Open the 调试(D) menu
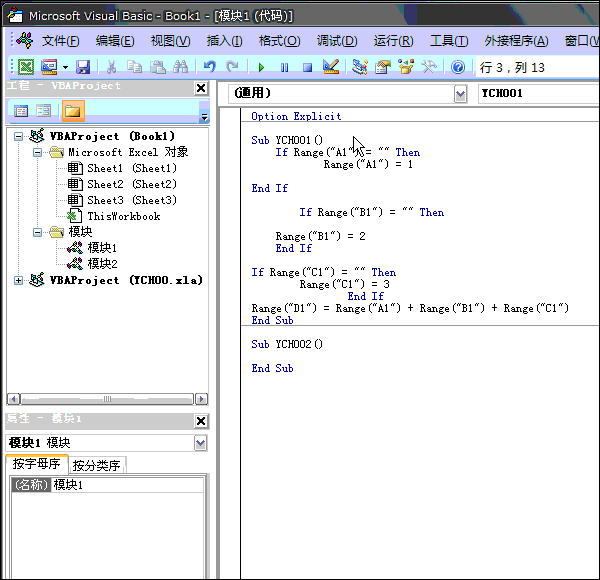 [336, 41]
